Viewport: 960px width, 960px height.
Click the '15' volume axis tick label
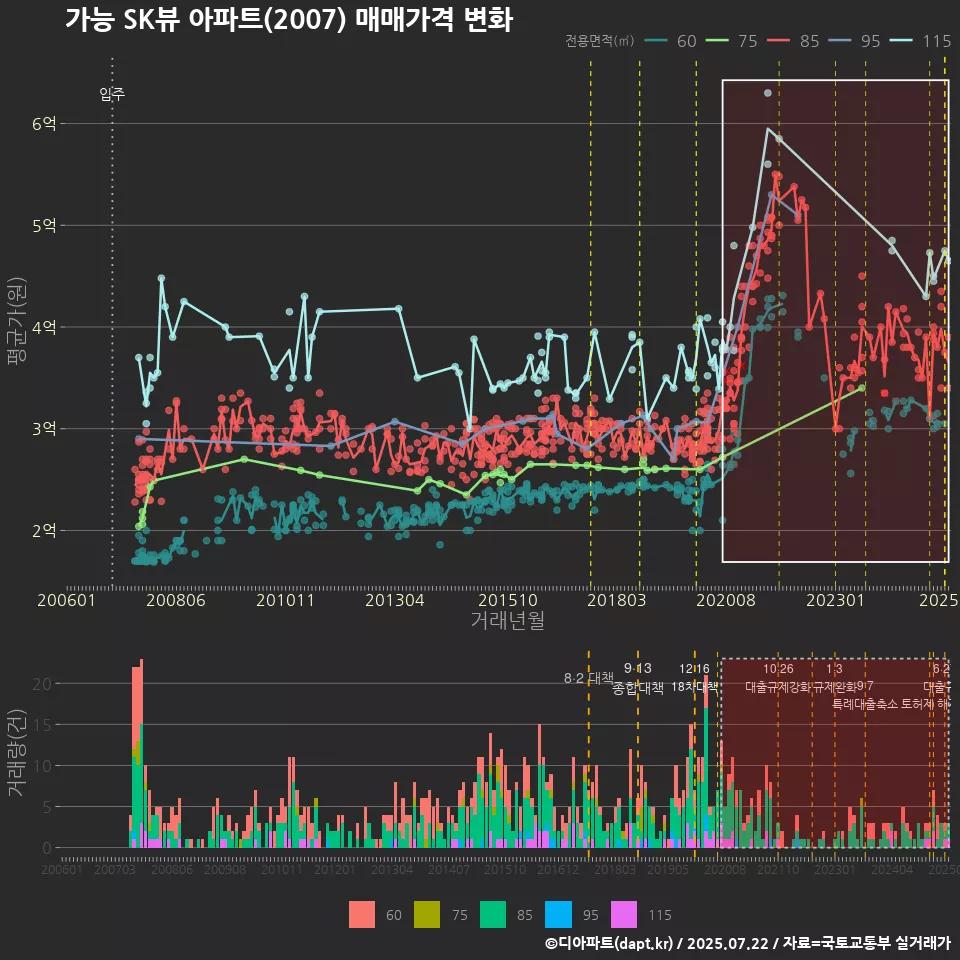[x=42, y=725]
